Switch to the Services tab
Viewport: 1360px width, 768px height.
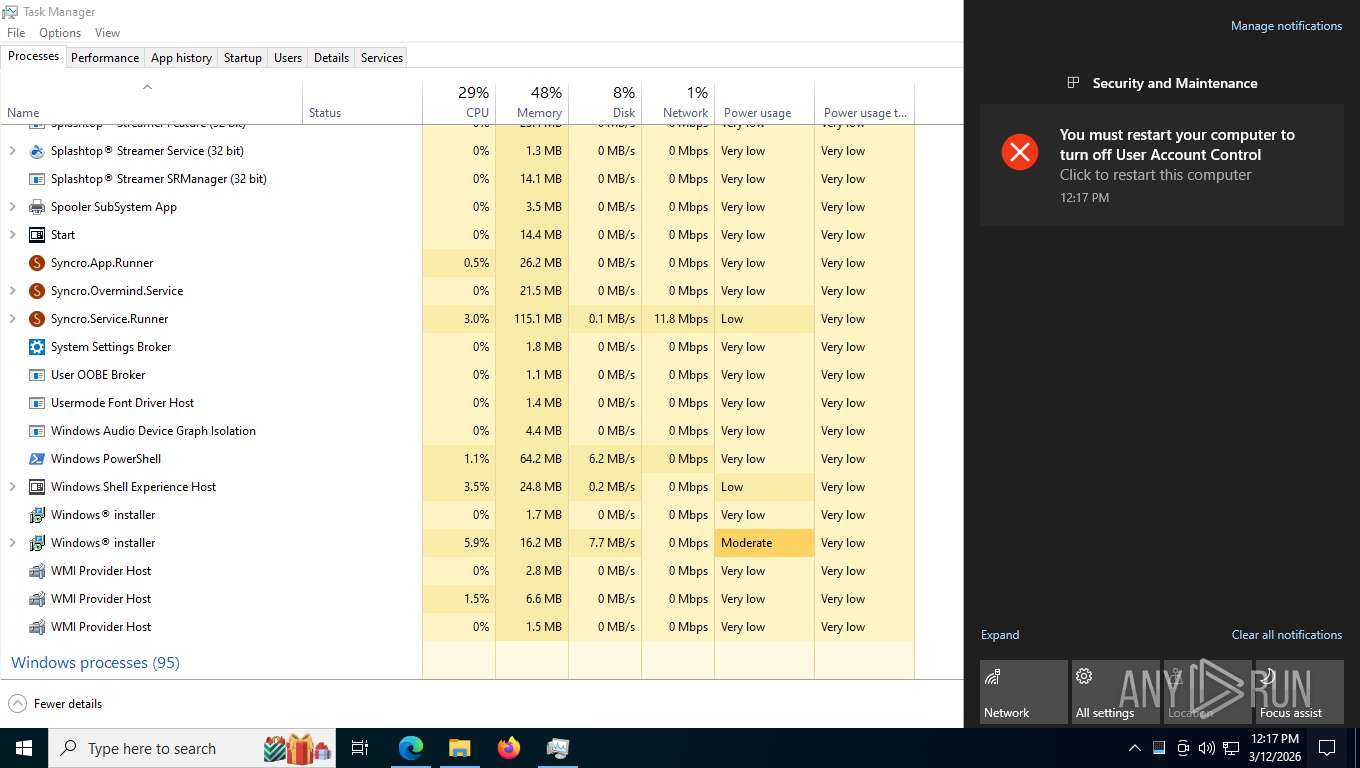coord(382,58)
